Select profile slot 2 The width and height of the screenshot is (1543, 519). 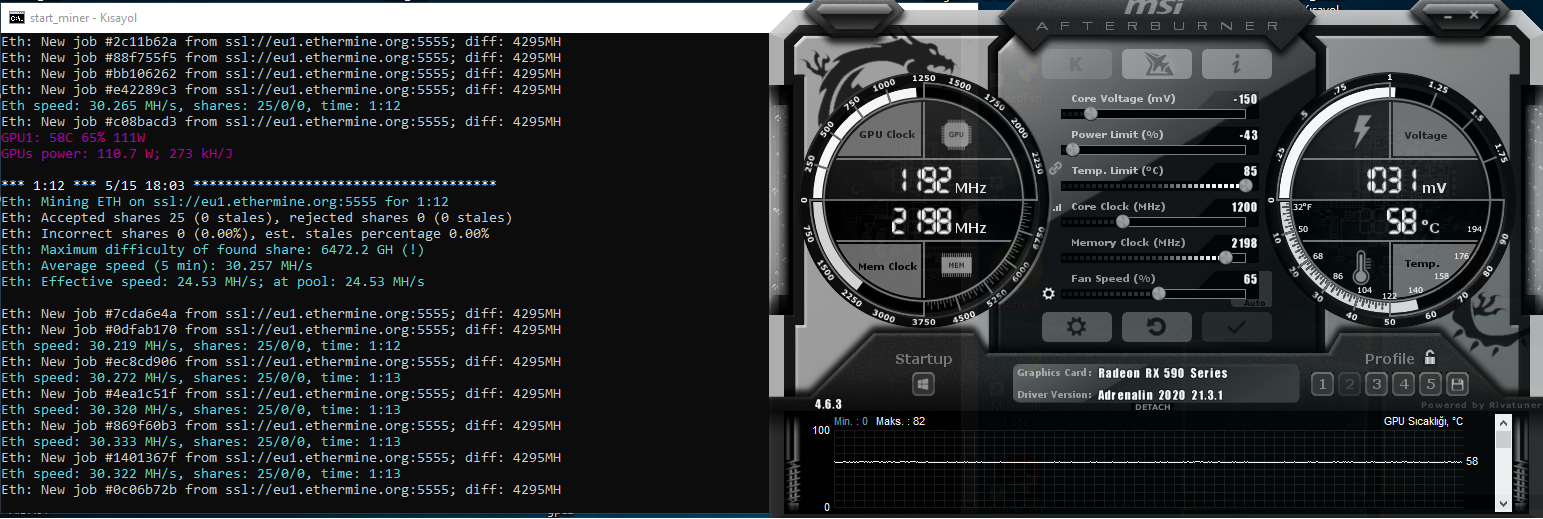[1349, 384]
